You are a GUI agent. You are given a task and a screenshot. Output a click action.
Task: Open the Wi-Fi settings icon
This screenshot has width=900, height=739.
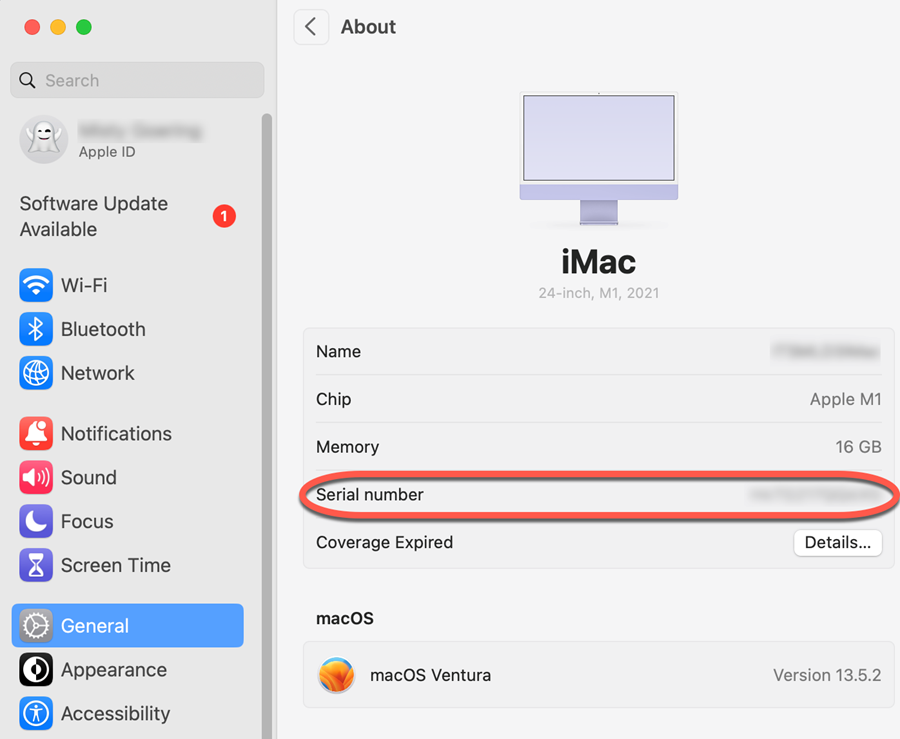coord(36,285)
